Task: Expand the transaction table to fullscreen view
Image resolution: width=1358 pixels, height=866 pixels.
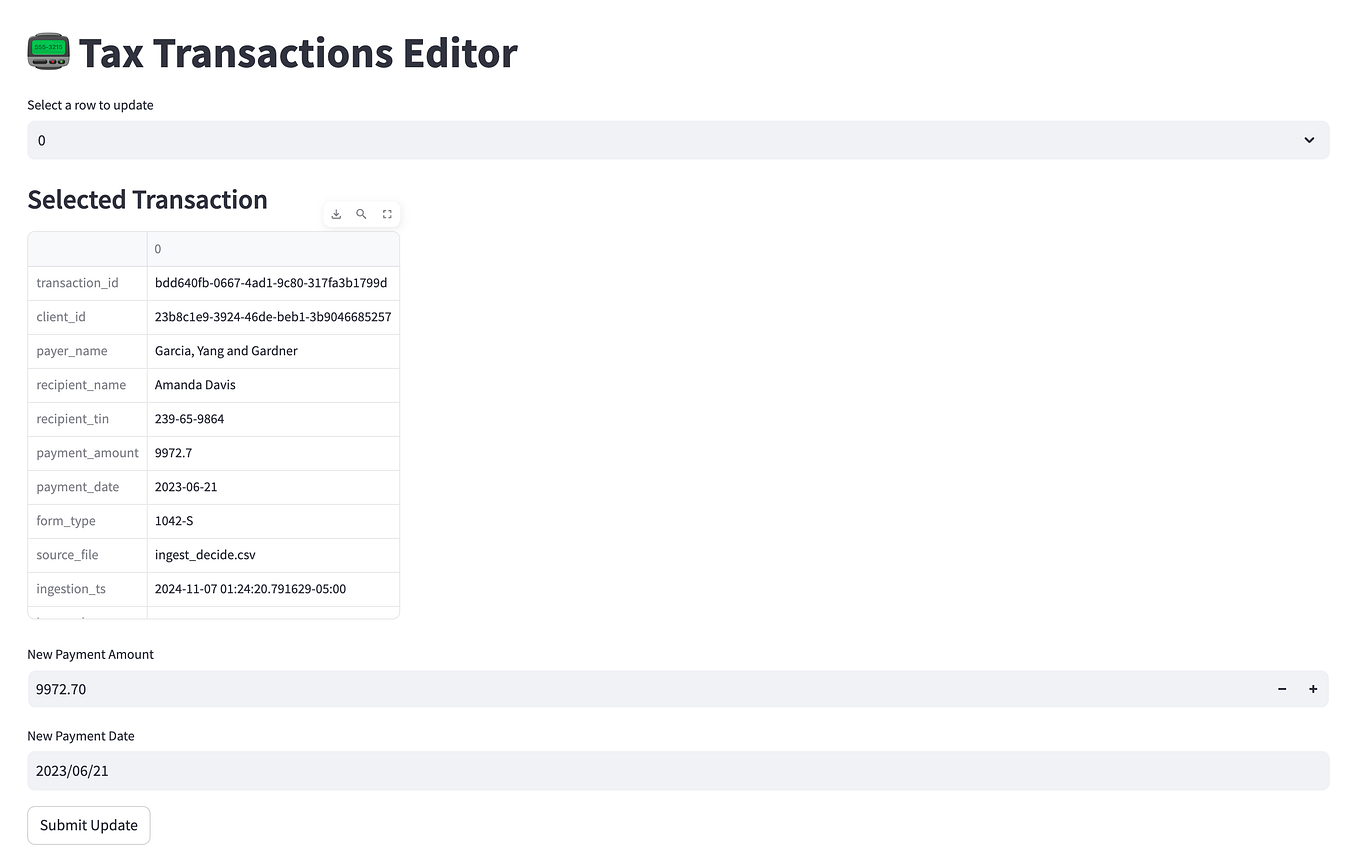Action: (x=387, y=213)
